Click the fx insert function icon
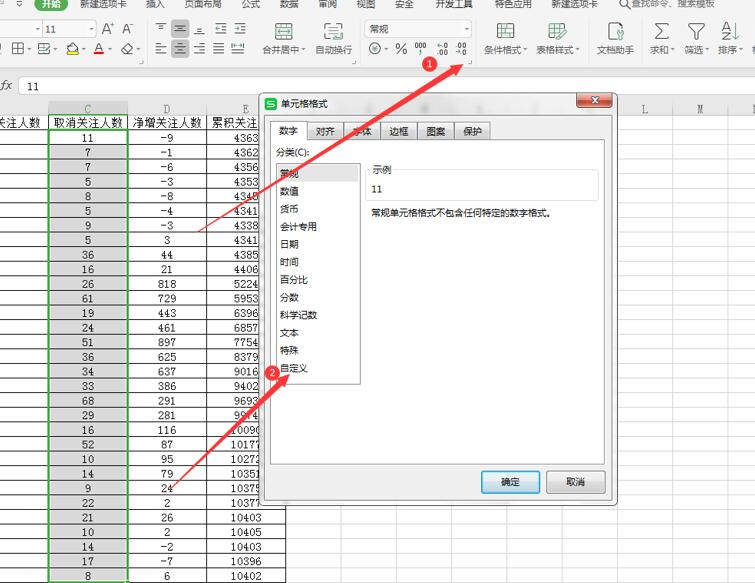 pyautogui.click(x=6, y=86)
